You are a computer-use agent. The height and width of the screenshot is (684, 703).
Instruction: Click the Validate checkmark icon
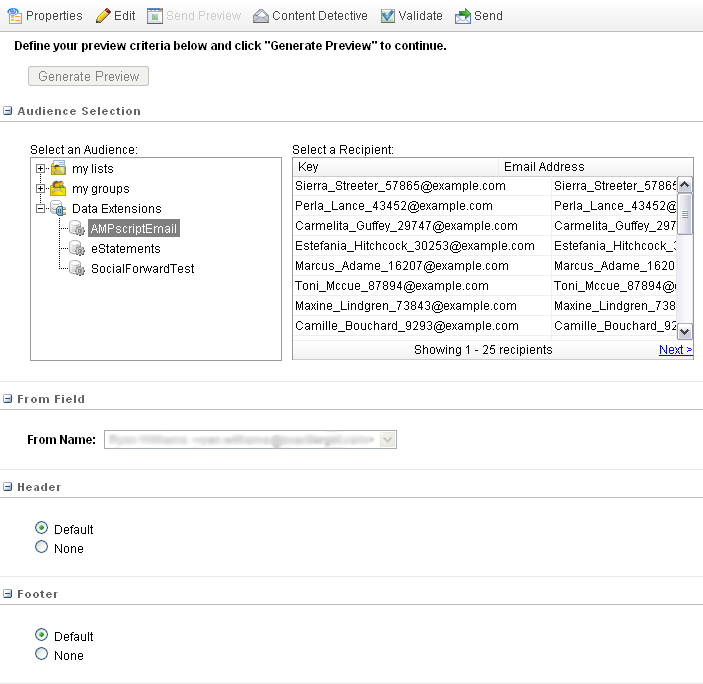click(388, 16)
